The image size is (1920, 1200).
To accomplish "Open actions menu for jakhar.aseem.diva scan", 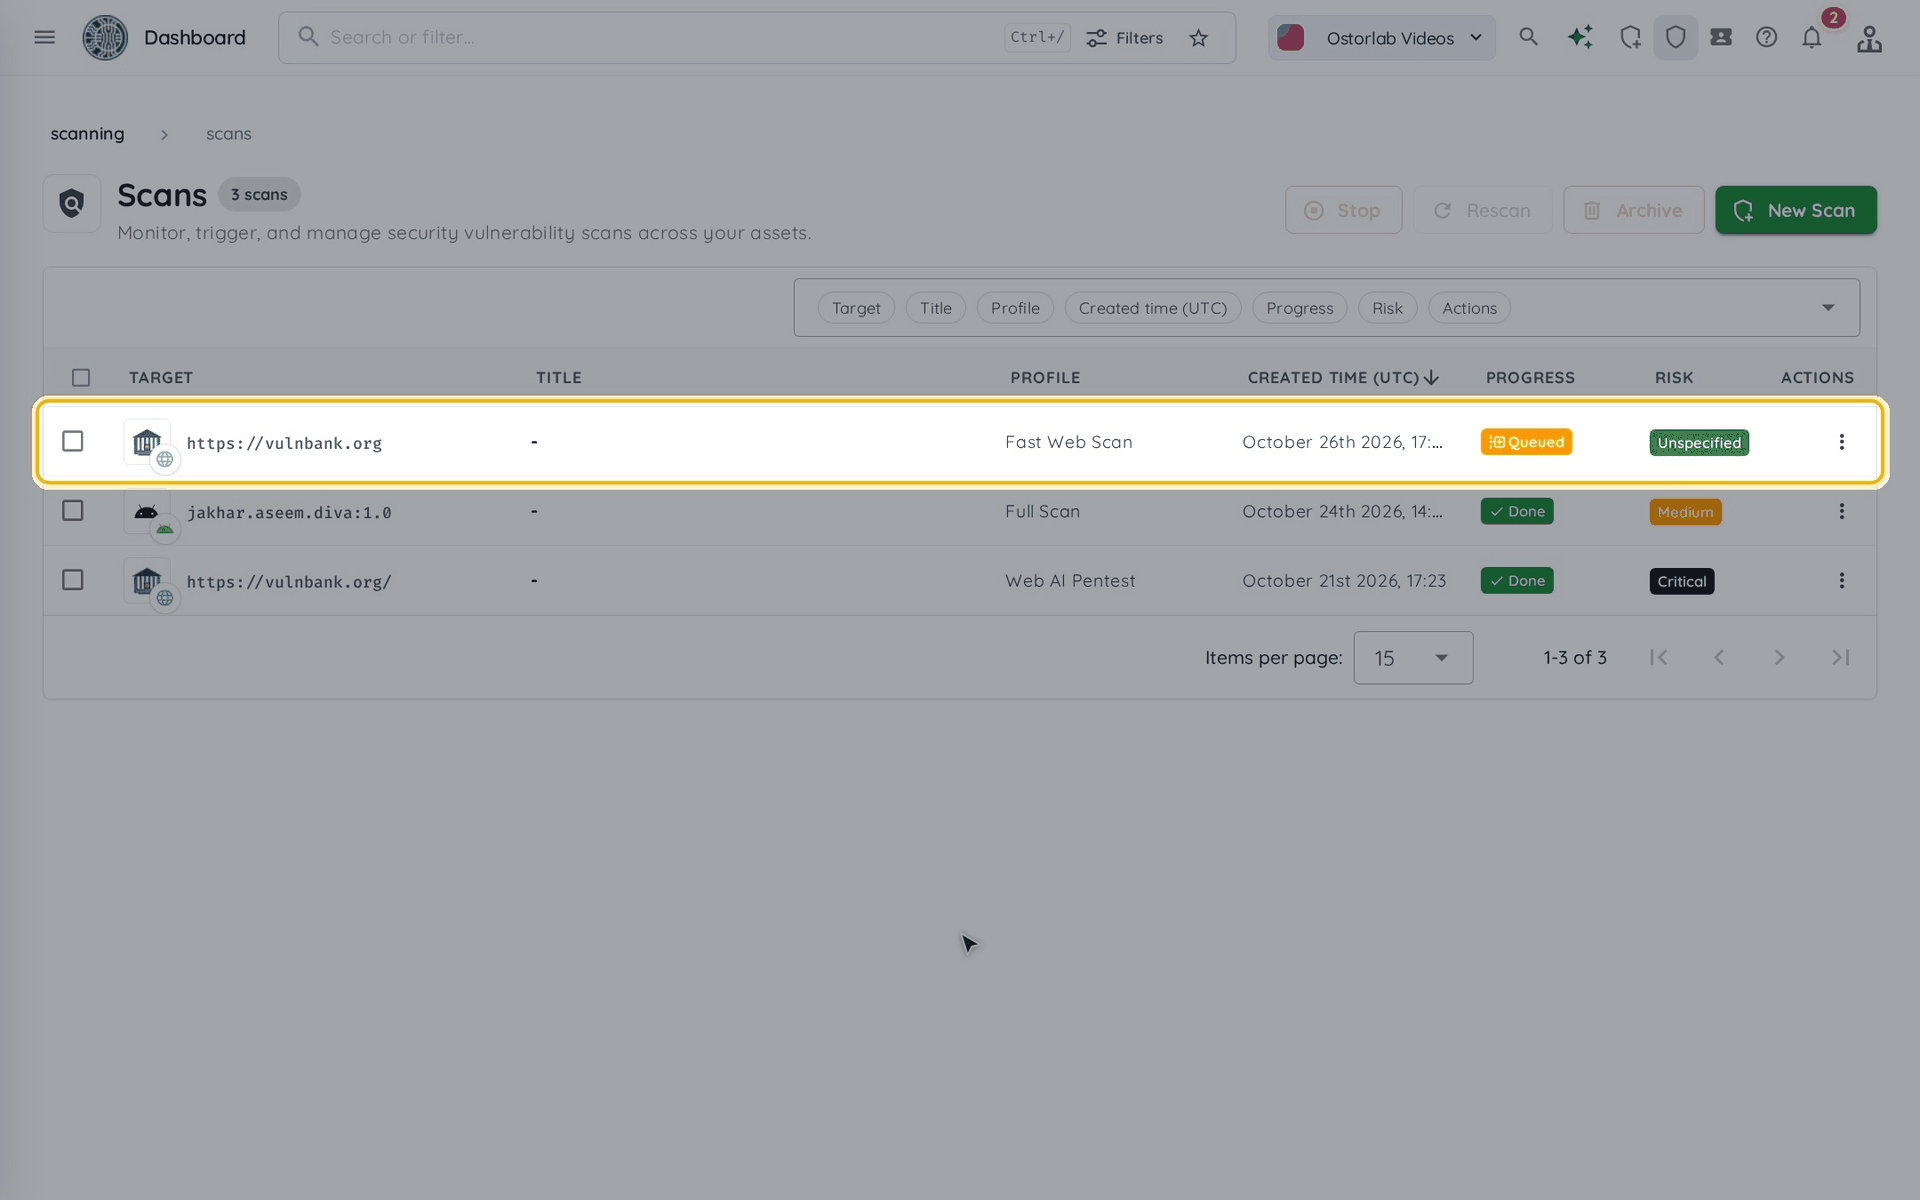I will pyautogui.click(x=1841, y=511).
